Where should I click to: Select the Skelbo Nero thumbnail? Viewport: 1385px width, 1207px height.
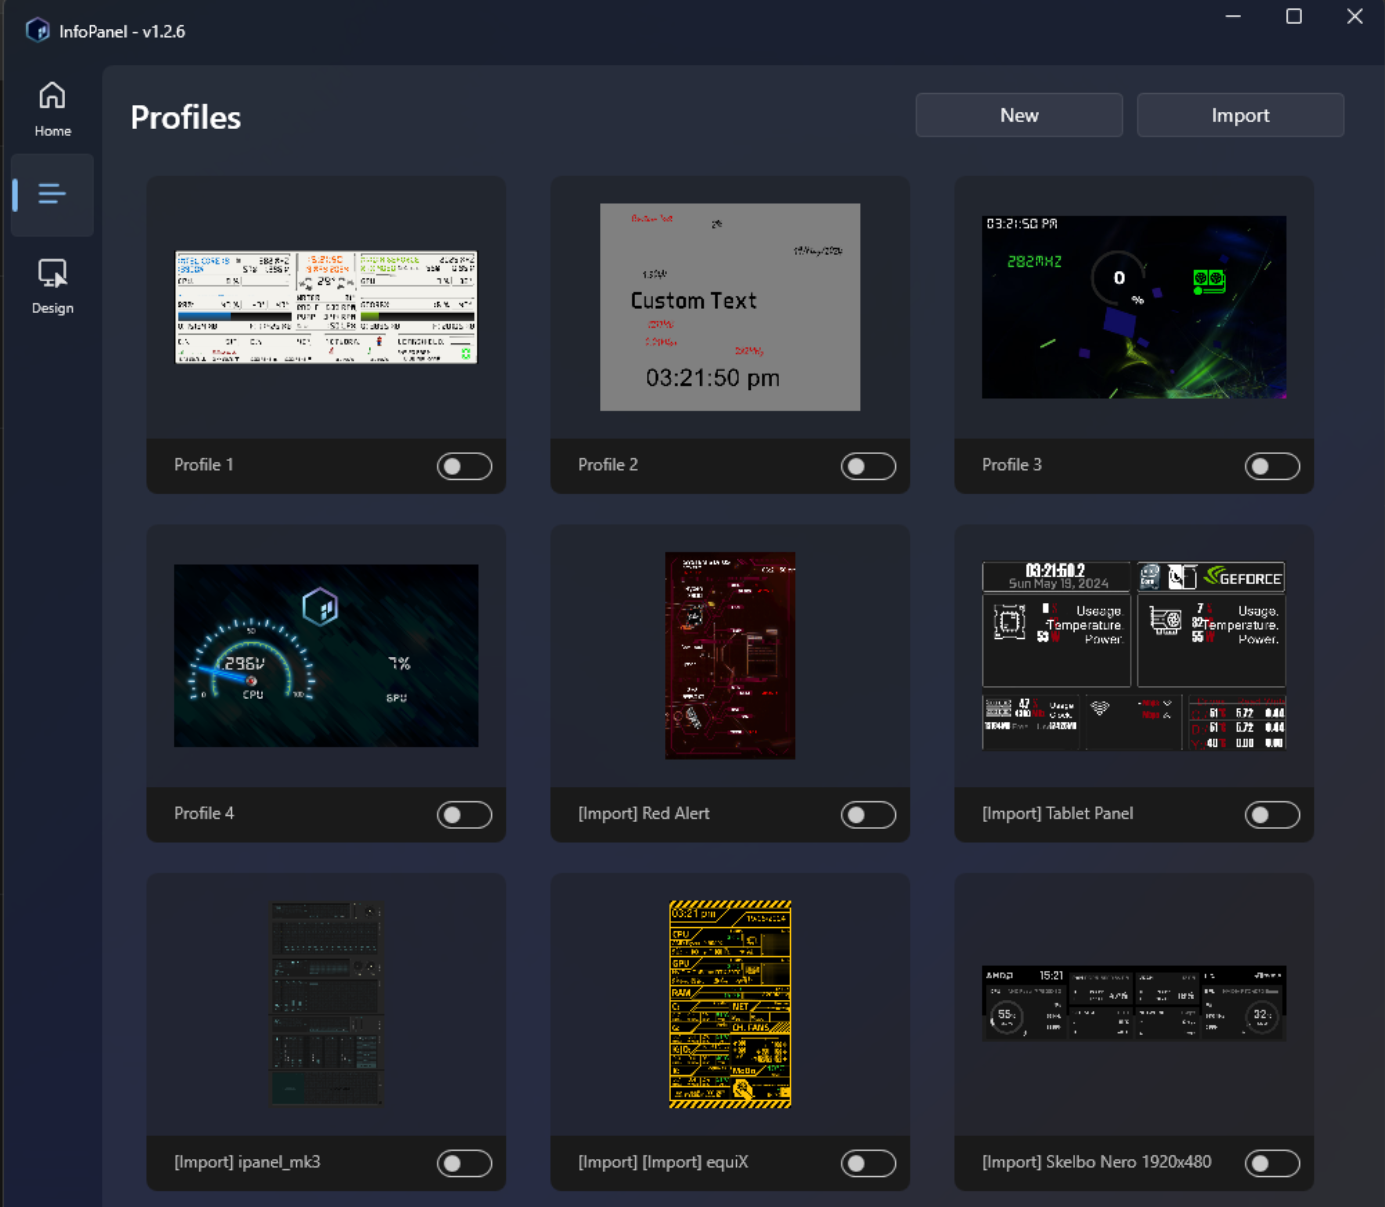click(1134, 1004)
